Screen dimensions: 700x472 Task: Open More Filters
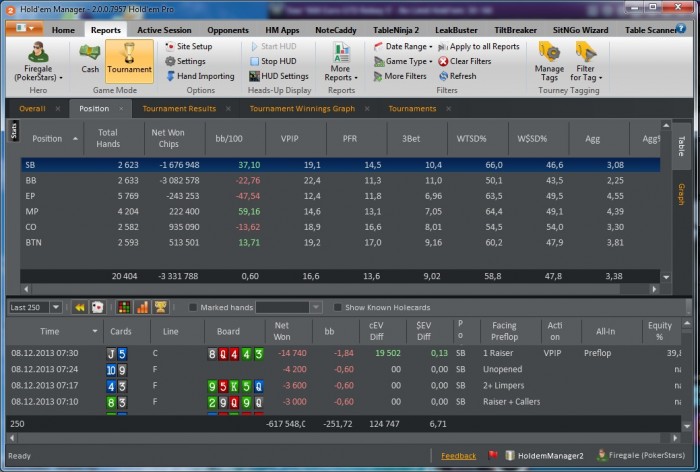click(400, 76)
